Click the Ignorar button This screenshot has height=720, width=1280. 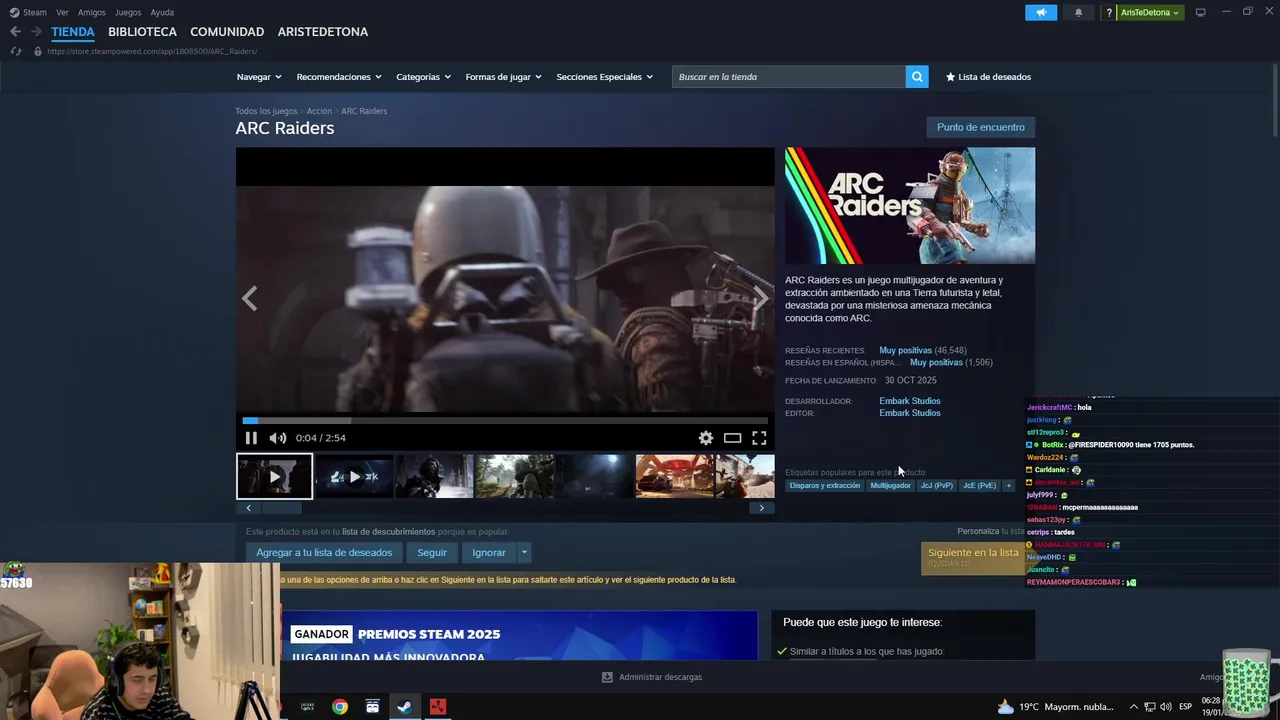(489, 552)
